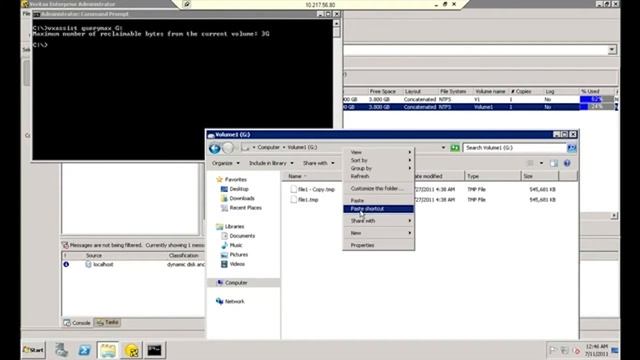
Task: Select the file1 - Copy.tmp file
Action: pyautogui.click(x=312, y=189)
